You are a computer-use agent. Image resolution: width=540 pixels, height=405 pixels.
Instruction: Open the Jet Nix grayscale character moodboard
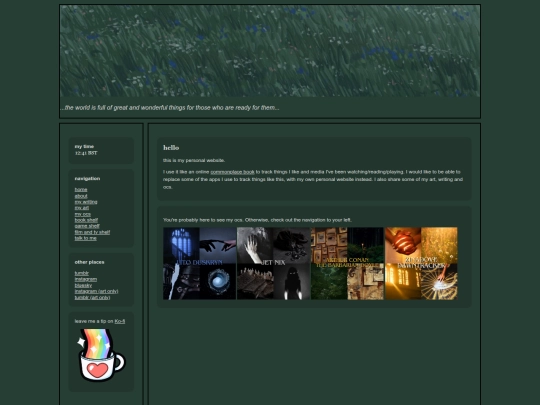pyautogui.click(x=274, y=263)
